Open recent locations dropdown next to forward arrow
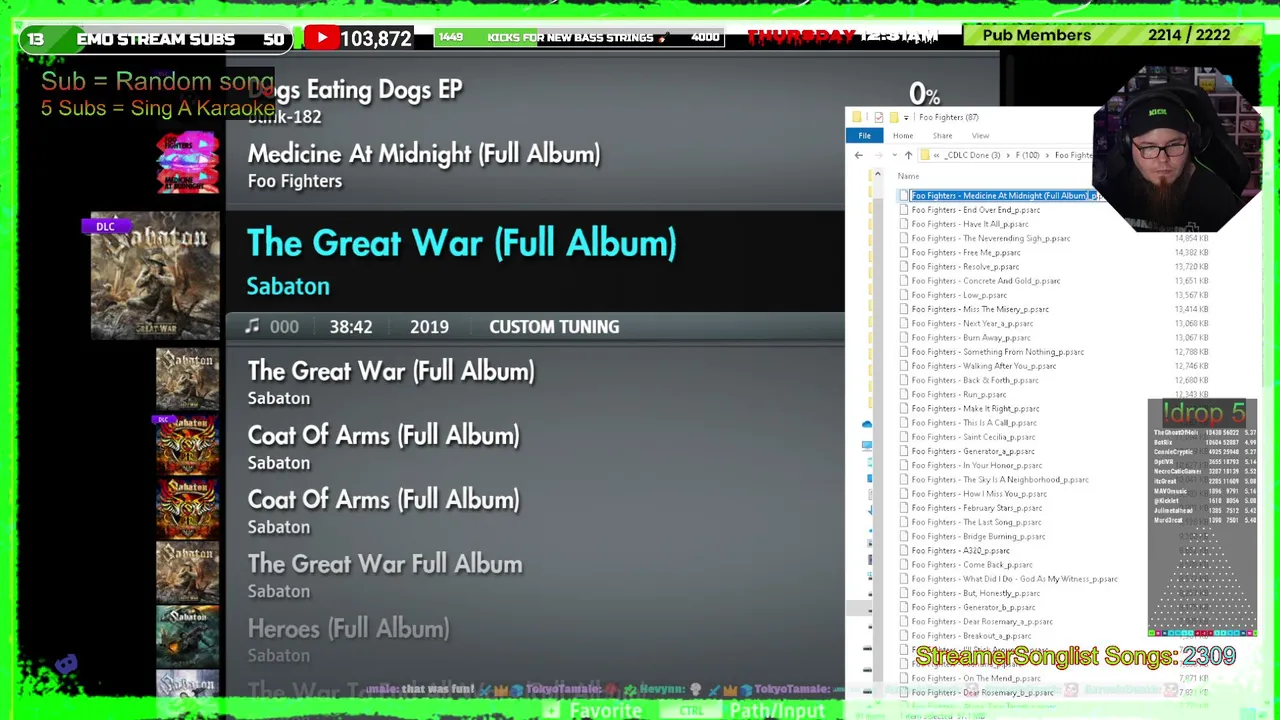This screenshot has width=1280, height=720. pyautogui.click(x=894, y=155)
